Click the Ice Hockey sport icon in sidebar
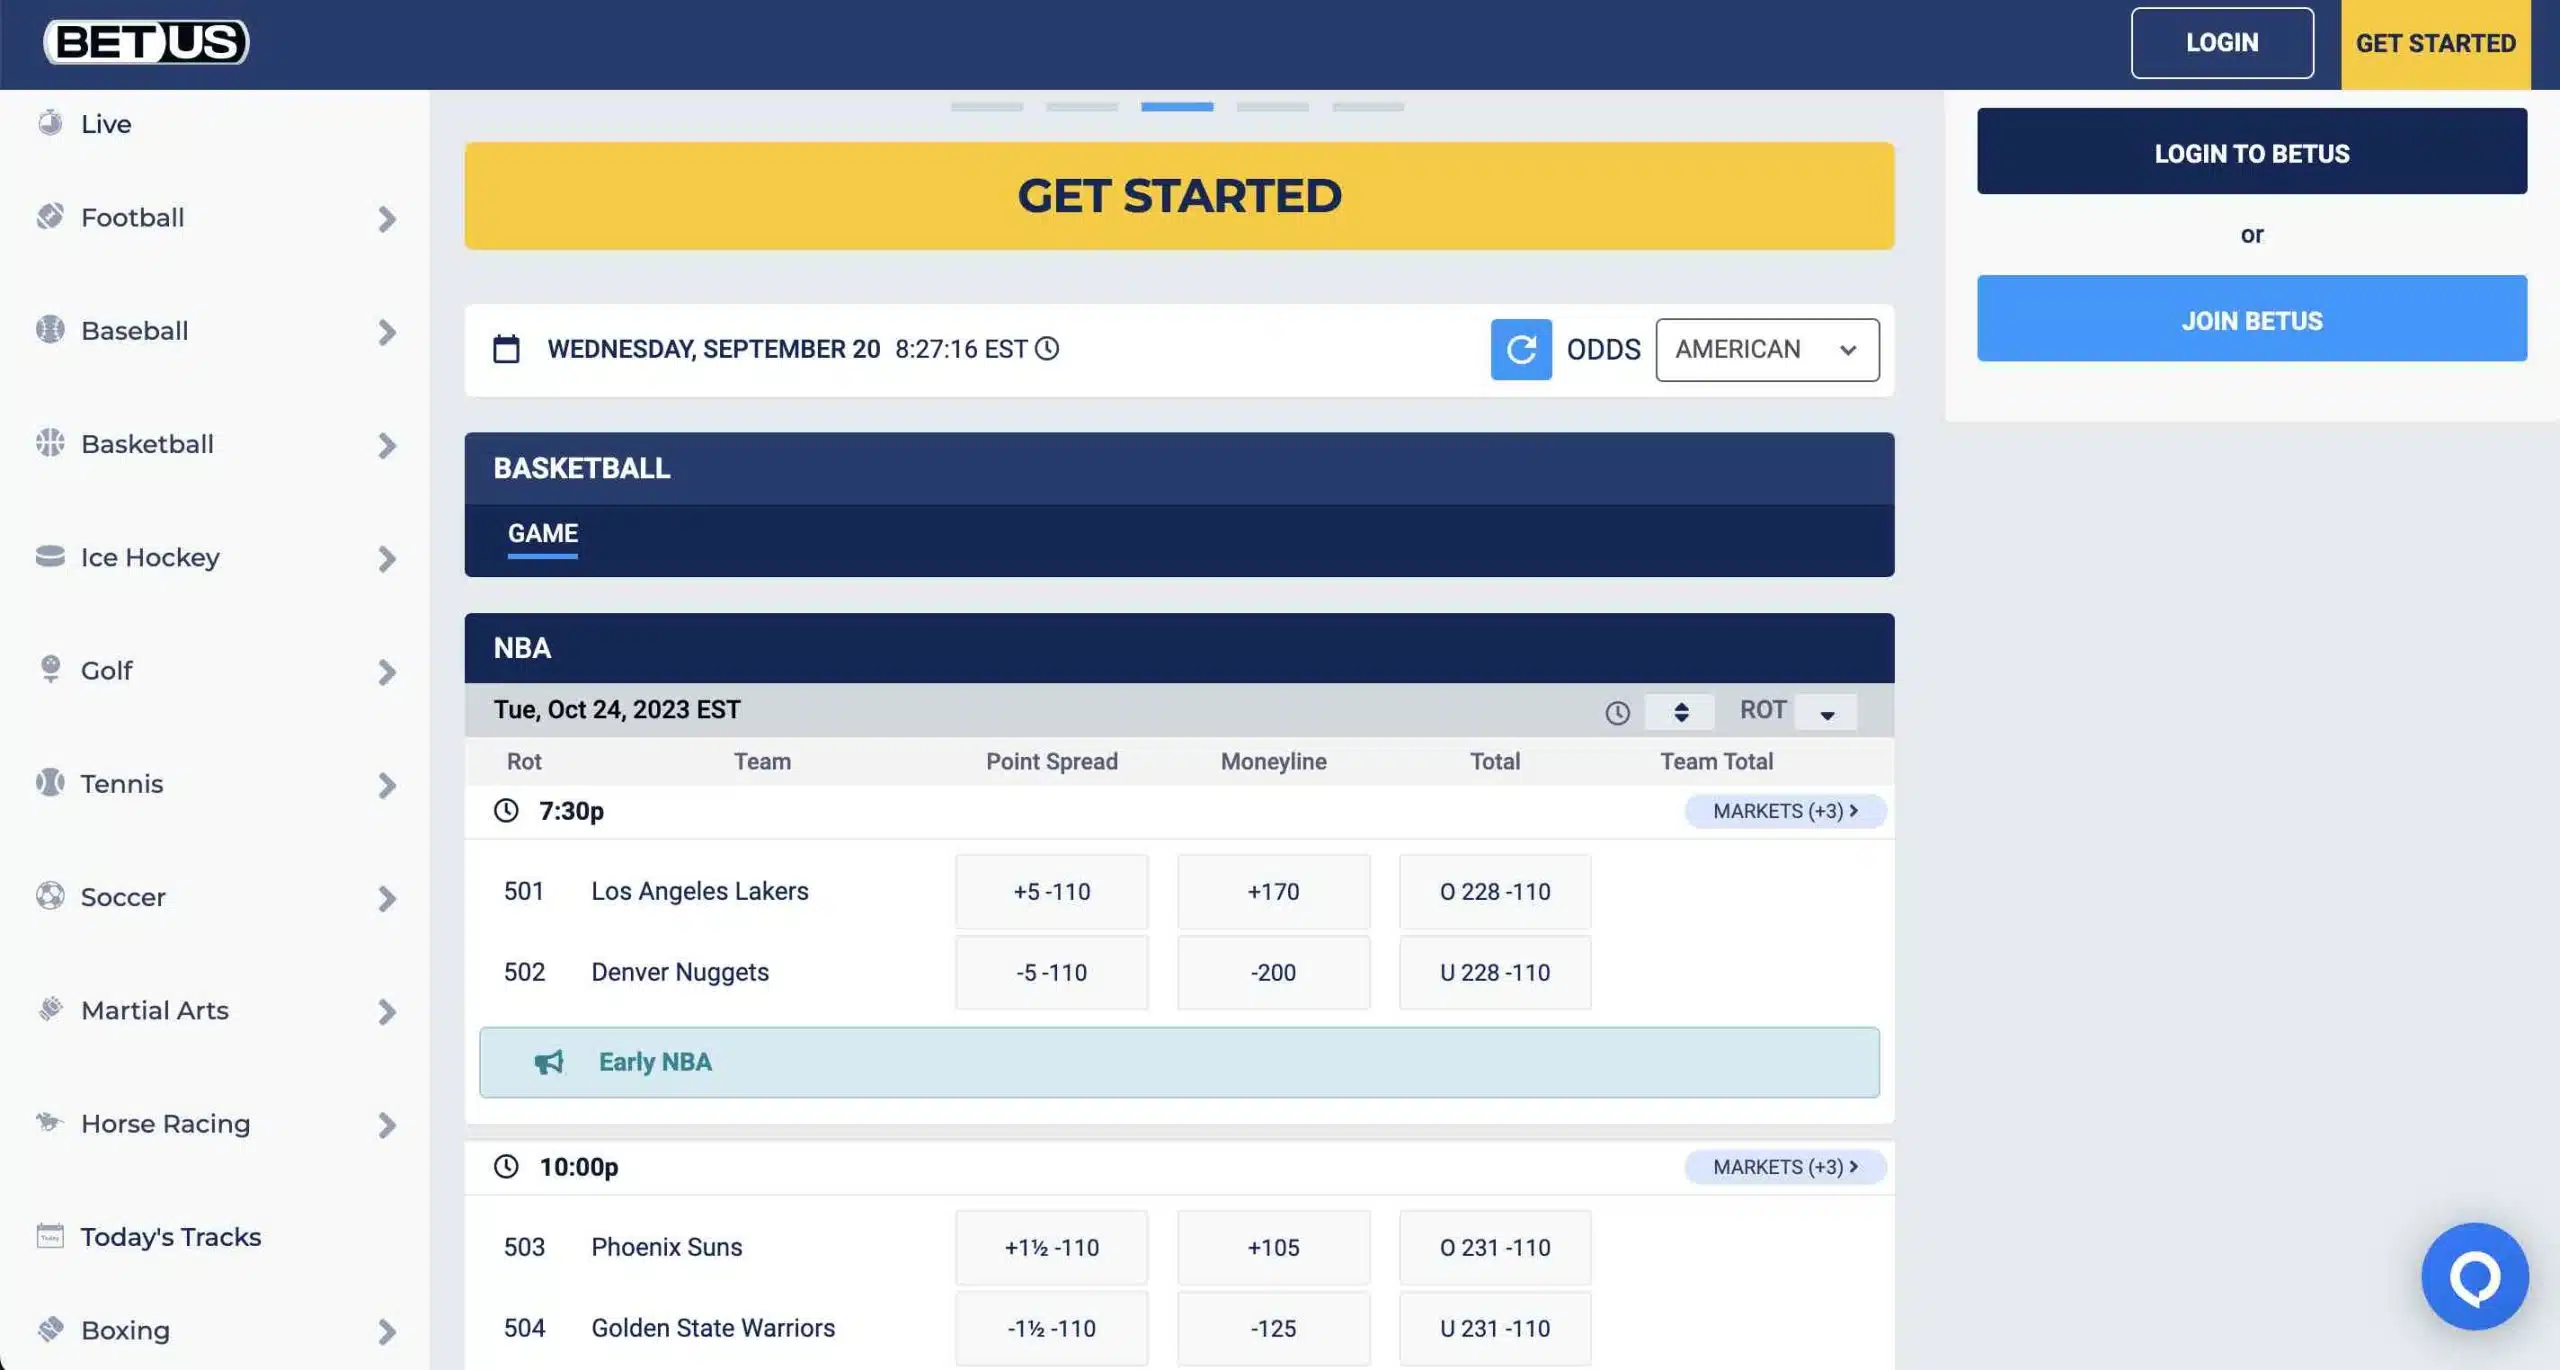Screen dimensions: 2560x1370 click(x=51, y=555)
